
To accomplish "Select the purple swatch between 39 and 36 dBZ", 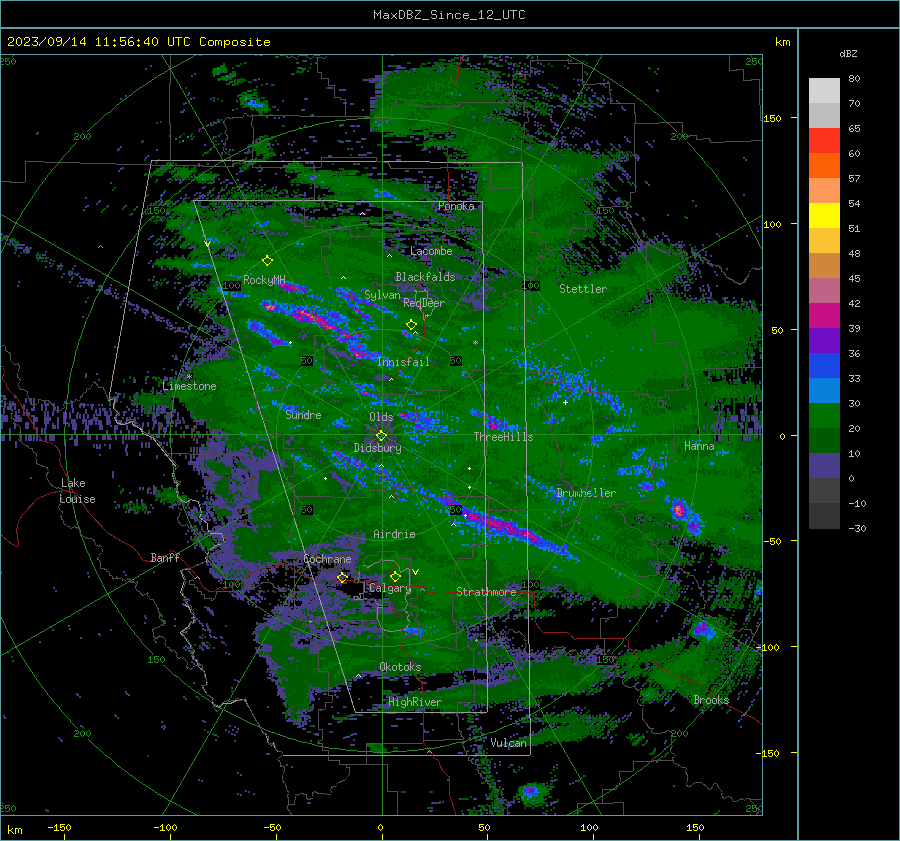I will pyautogui.click(x=824, y=341).
